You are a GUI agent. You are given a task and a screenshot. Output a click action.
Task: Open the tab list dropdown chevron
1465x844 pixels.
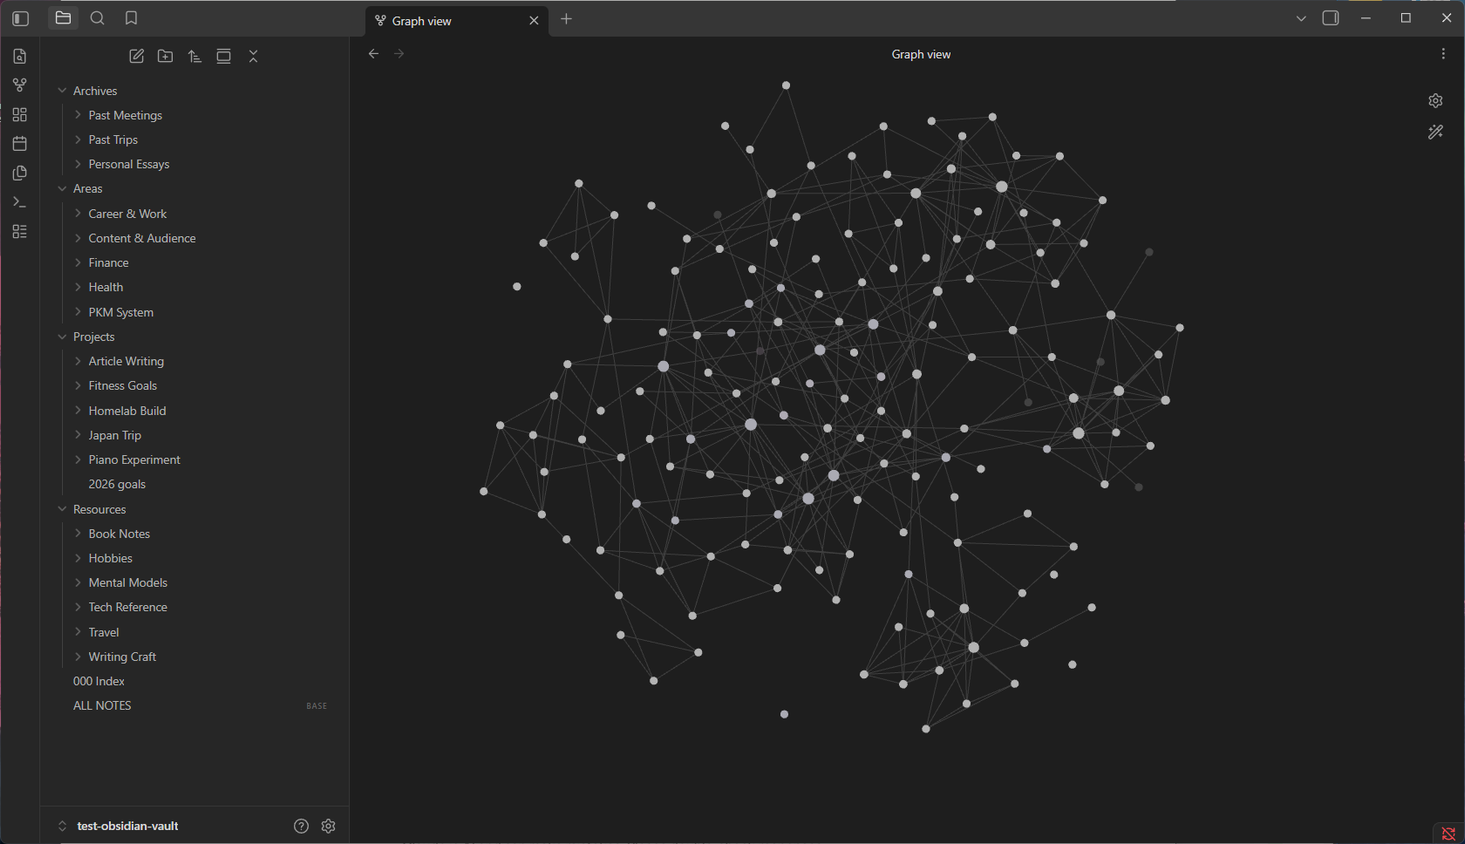(x=1301, y=18)
